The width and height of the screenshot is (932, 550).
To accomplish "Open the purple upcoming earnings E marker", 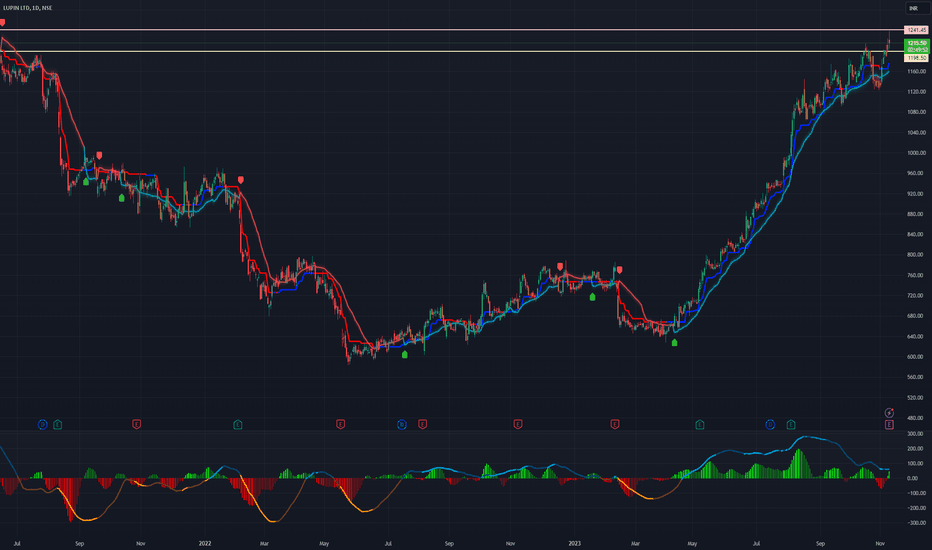I will pyautogui.click(x=889, y=425).
